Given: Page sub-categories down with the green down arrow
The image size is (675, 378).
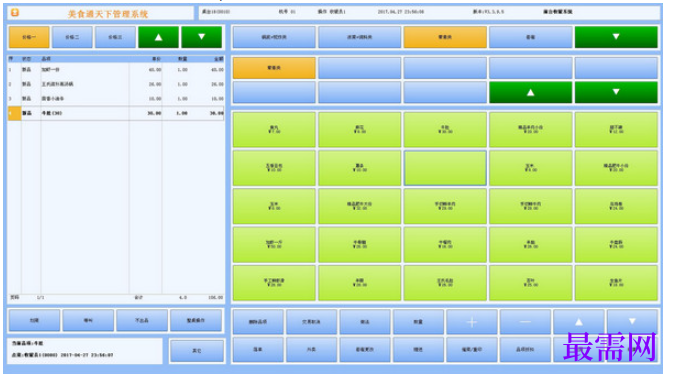Looking at the screenshot, I should pos(616,92).
